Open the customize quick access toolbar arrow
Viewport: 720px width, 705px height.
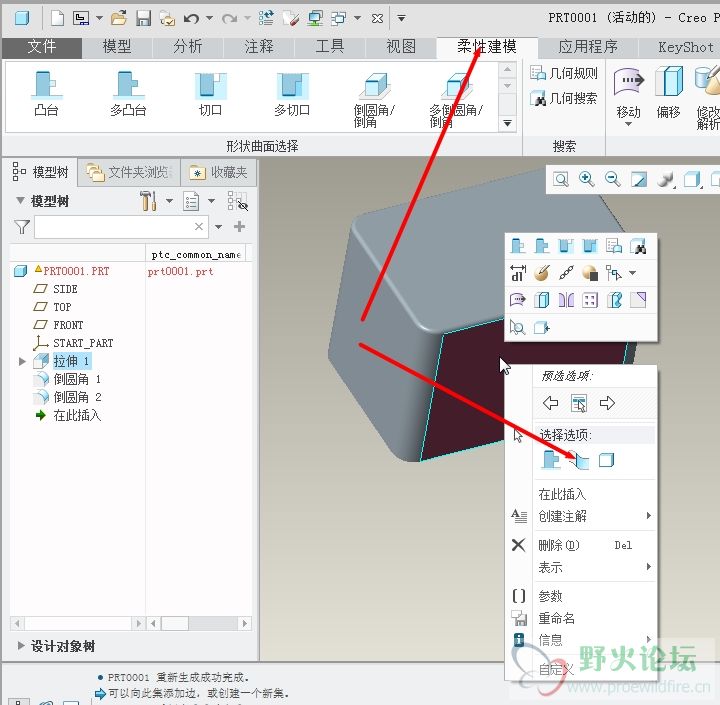[401, 18]
